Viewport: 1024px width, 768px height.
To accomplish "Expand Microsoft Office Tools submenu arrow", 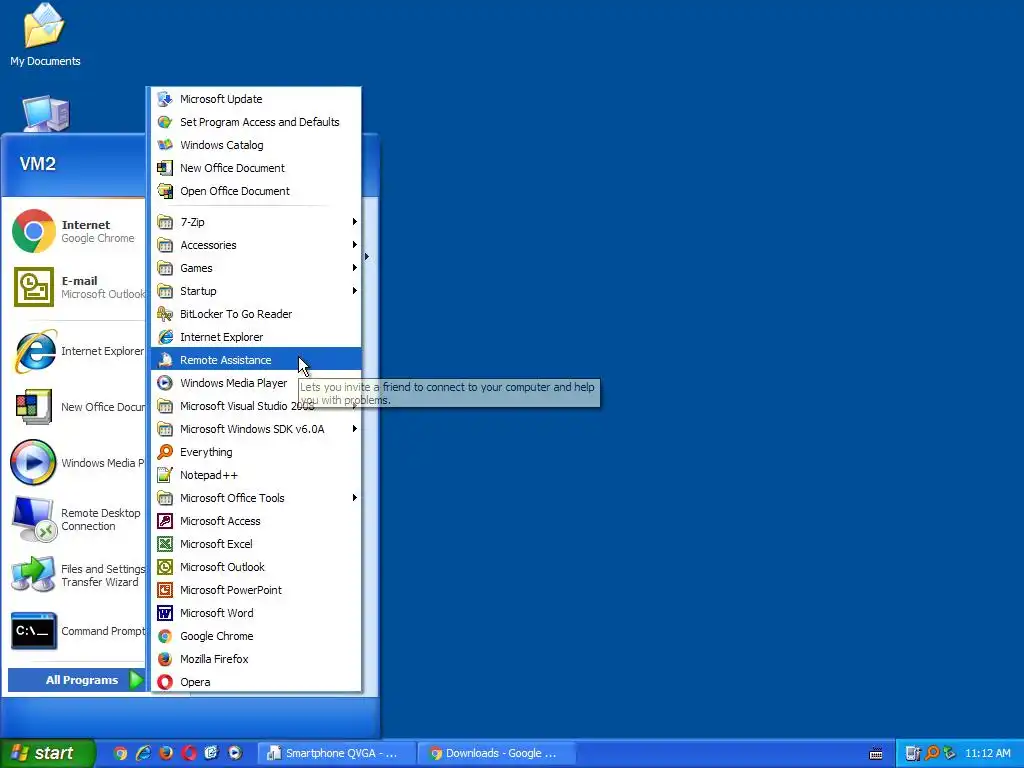I will coord(355,498).
